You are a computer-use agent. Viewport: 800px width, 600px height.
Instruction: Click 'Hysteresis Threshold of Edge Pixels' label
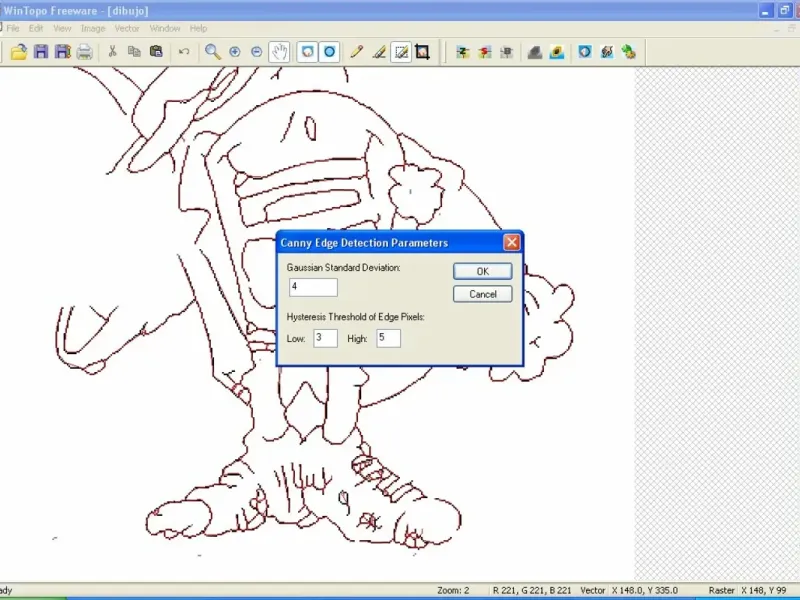356,317
